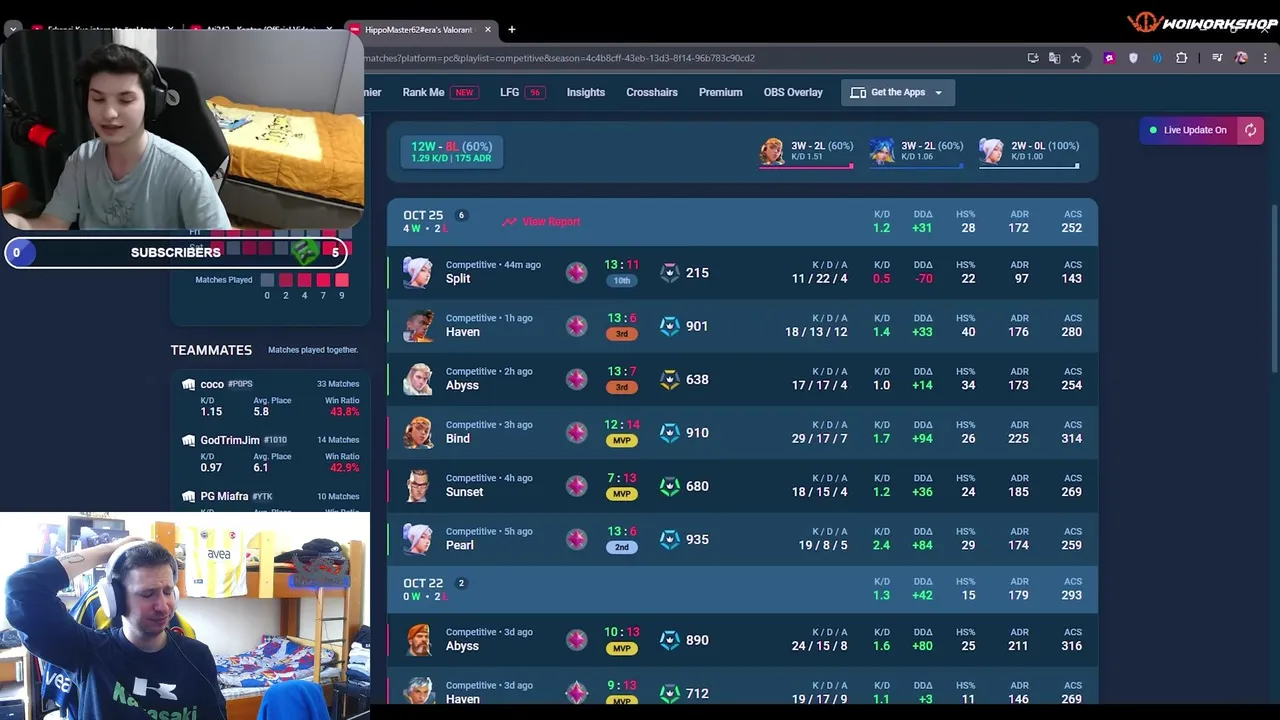Open the LFG menu item
Image resolution: width=1280 pixels, height=720 pixels.
pyautogui.click(x=521, y=92)
